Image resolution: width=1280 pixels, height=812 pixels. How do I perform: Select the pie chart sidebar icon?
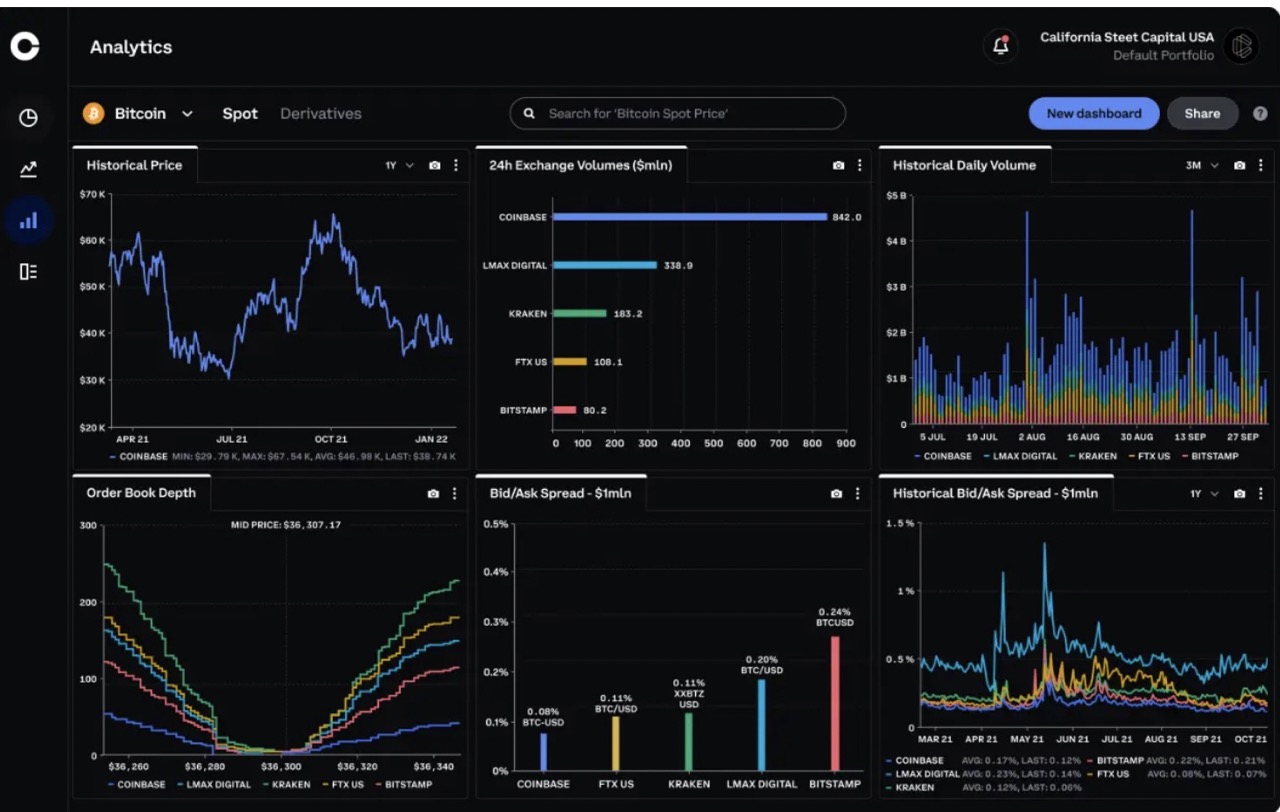[x=28, y=118]
